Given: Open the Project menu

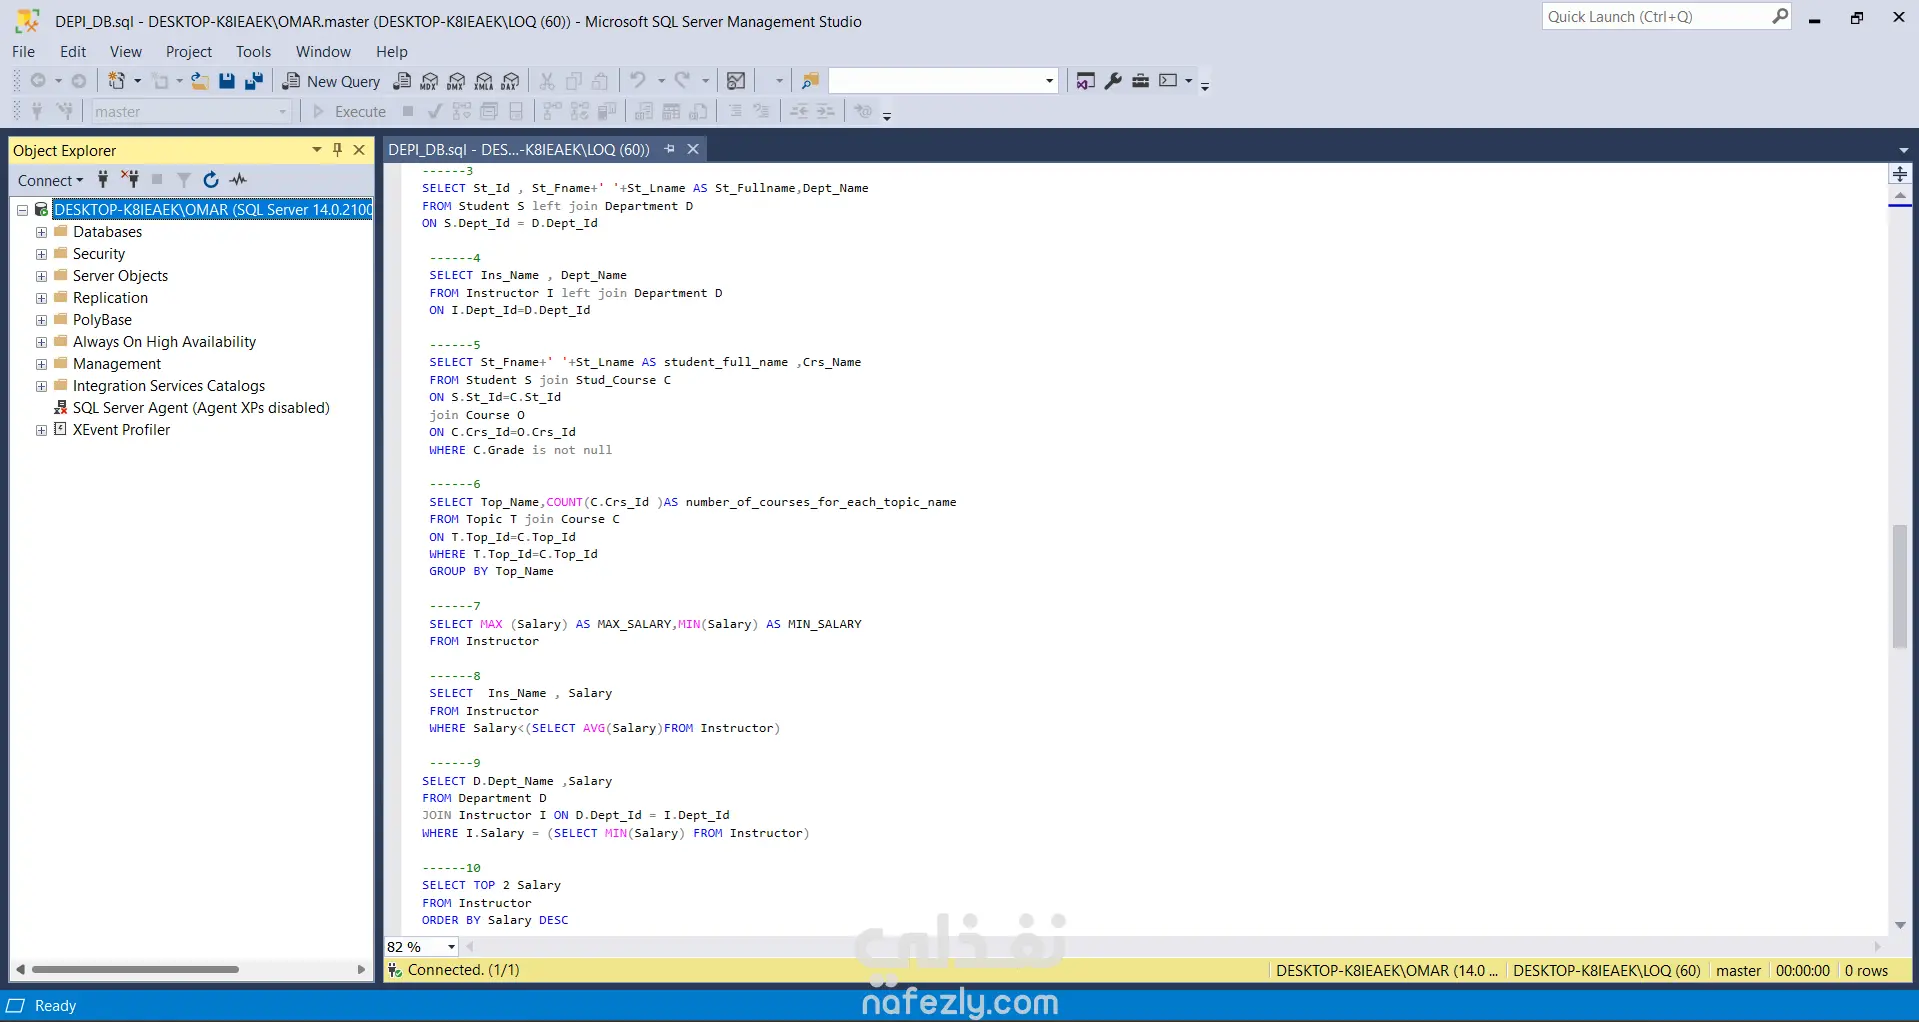Looking at the screenshot, I should pyautogui.click(x=189, y=52).
